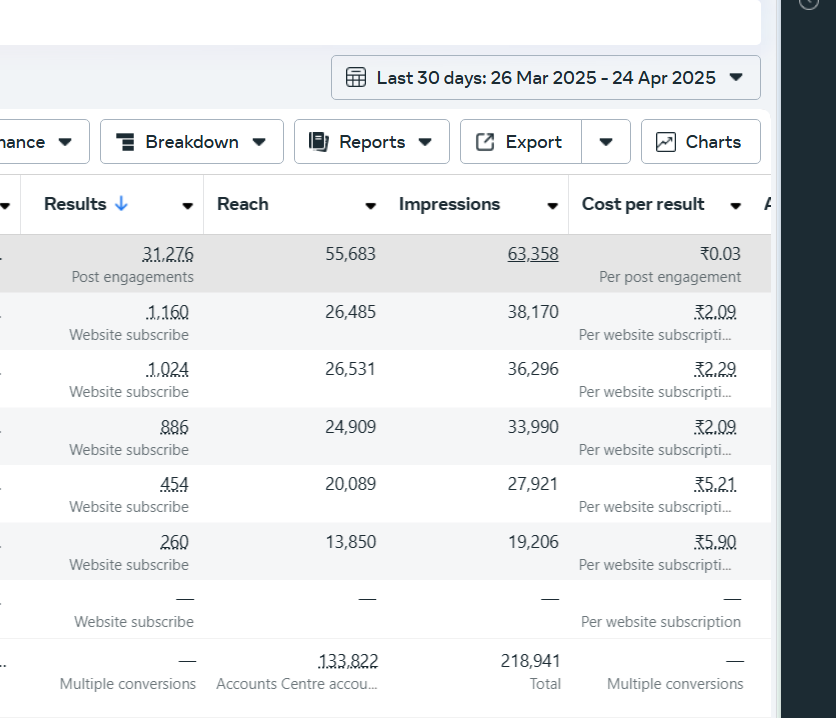Click the 133,822 Accounts Centre reach total
This screenshot has height=718, width=836.
[348, 661]
